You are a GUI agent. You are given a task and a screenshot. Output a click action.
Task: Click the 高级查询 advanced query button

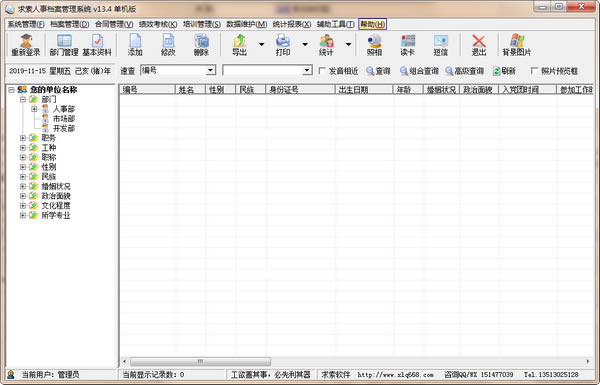(465, 71)
